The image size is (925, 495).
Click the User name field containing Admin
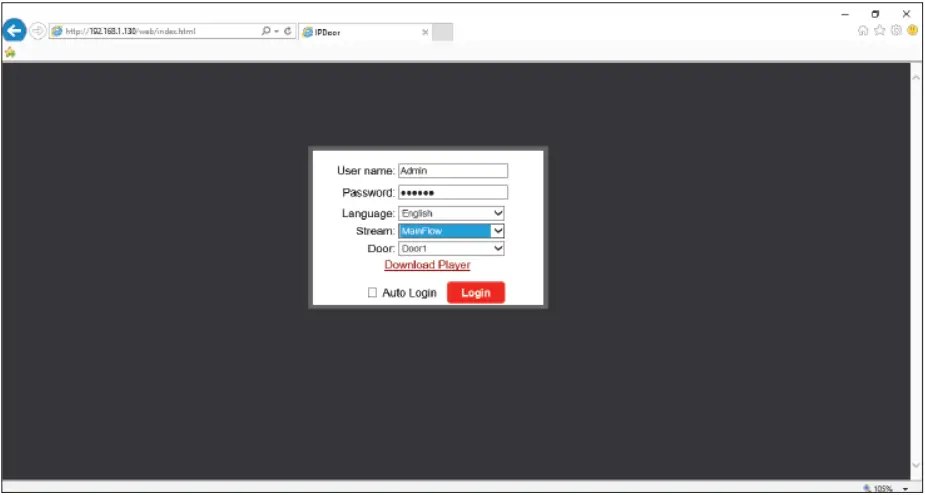453,171
